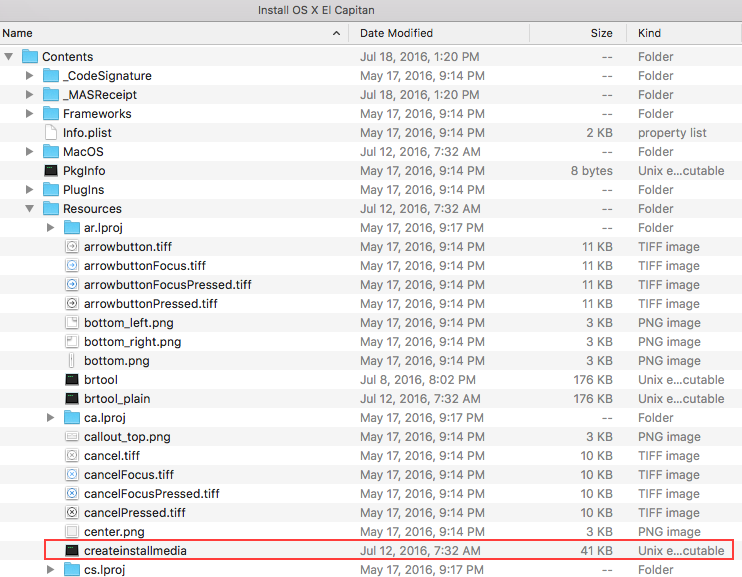742x577 pixels.
Task: Expand the cs.lproj folder triangle
Action: coord(50,569)
